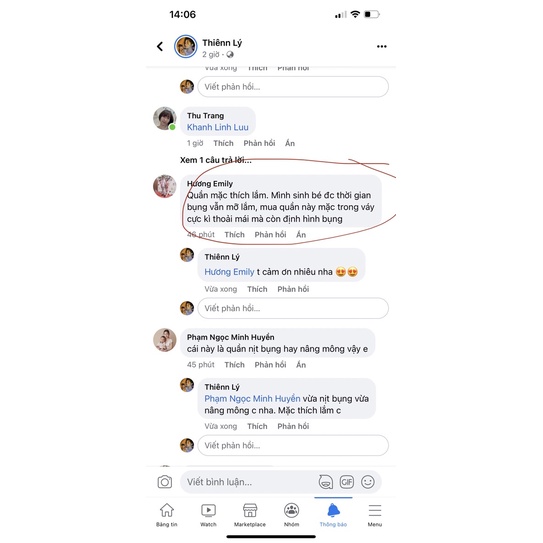Open Thu Trang's profile picture
This screenshot has height=543, width=543.
point(164,118)
